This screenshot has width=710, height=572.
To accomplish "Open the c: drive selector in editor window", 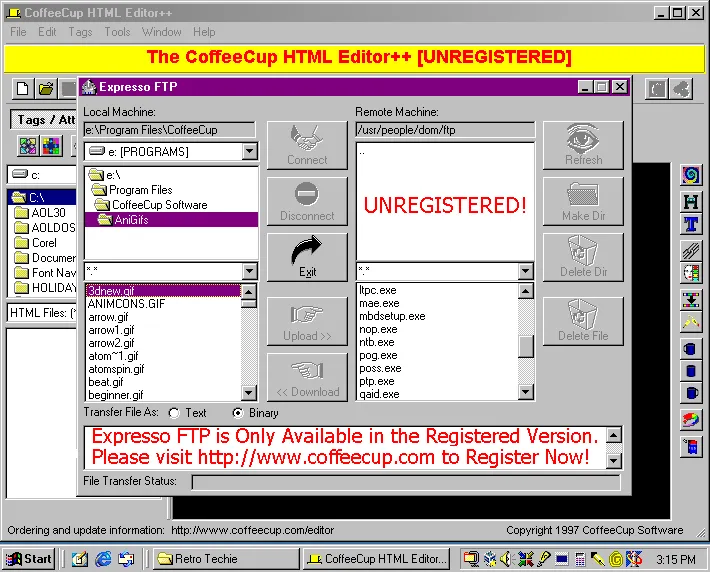I will 42,175.
